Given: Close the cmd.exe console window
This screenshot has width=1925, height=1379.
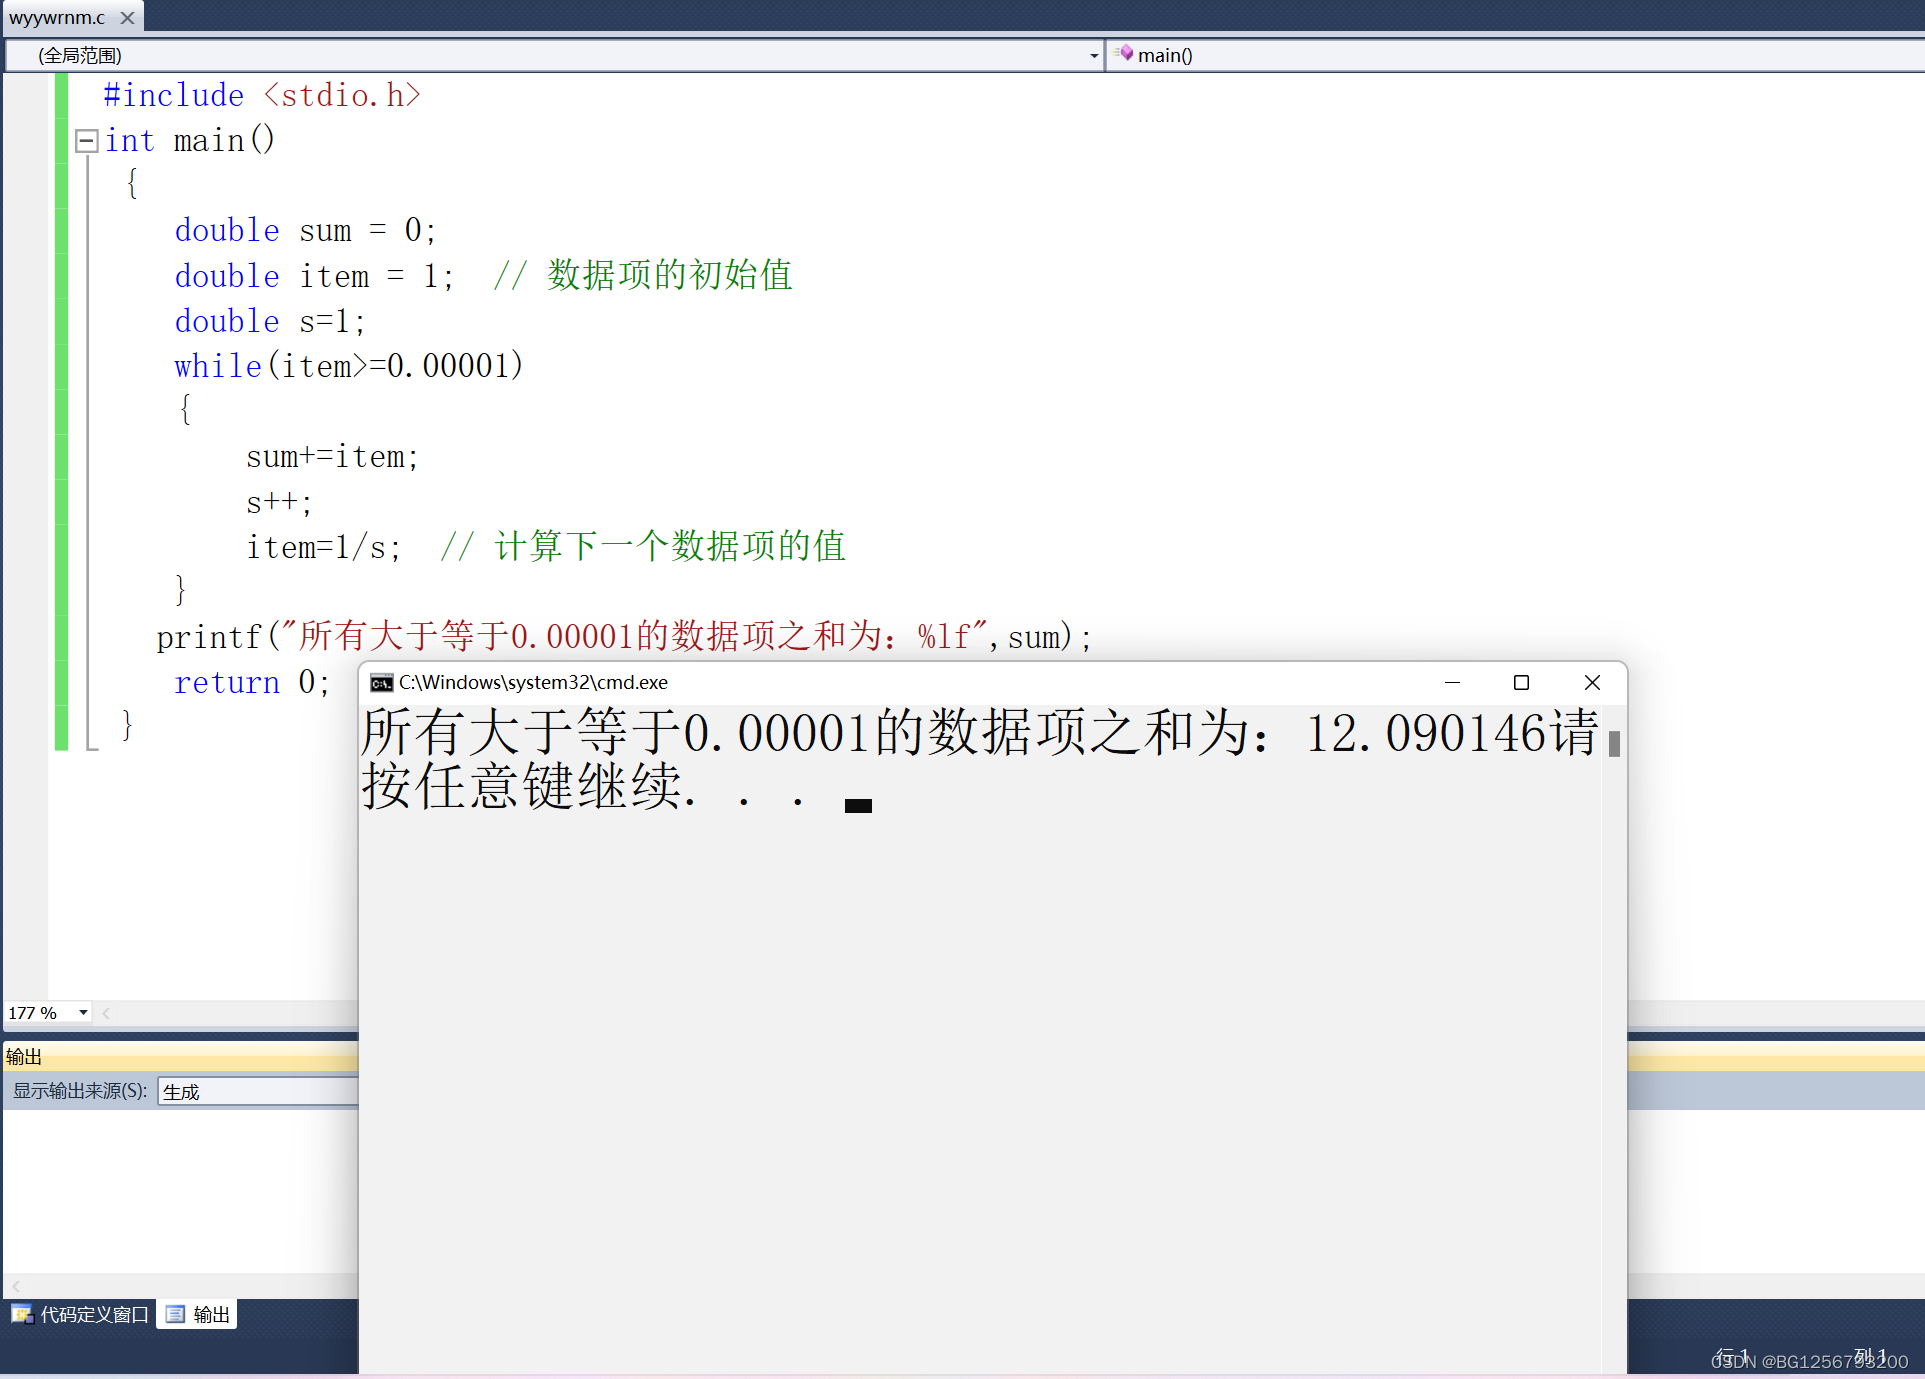Looking at the screenshot, I should click(1592, 683).
